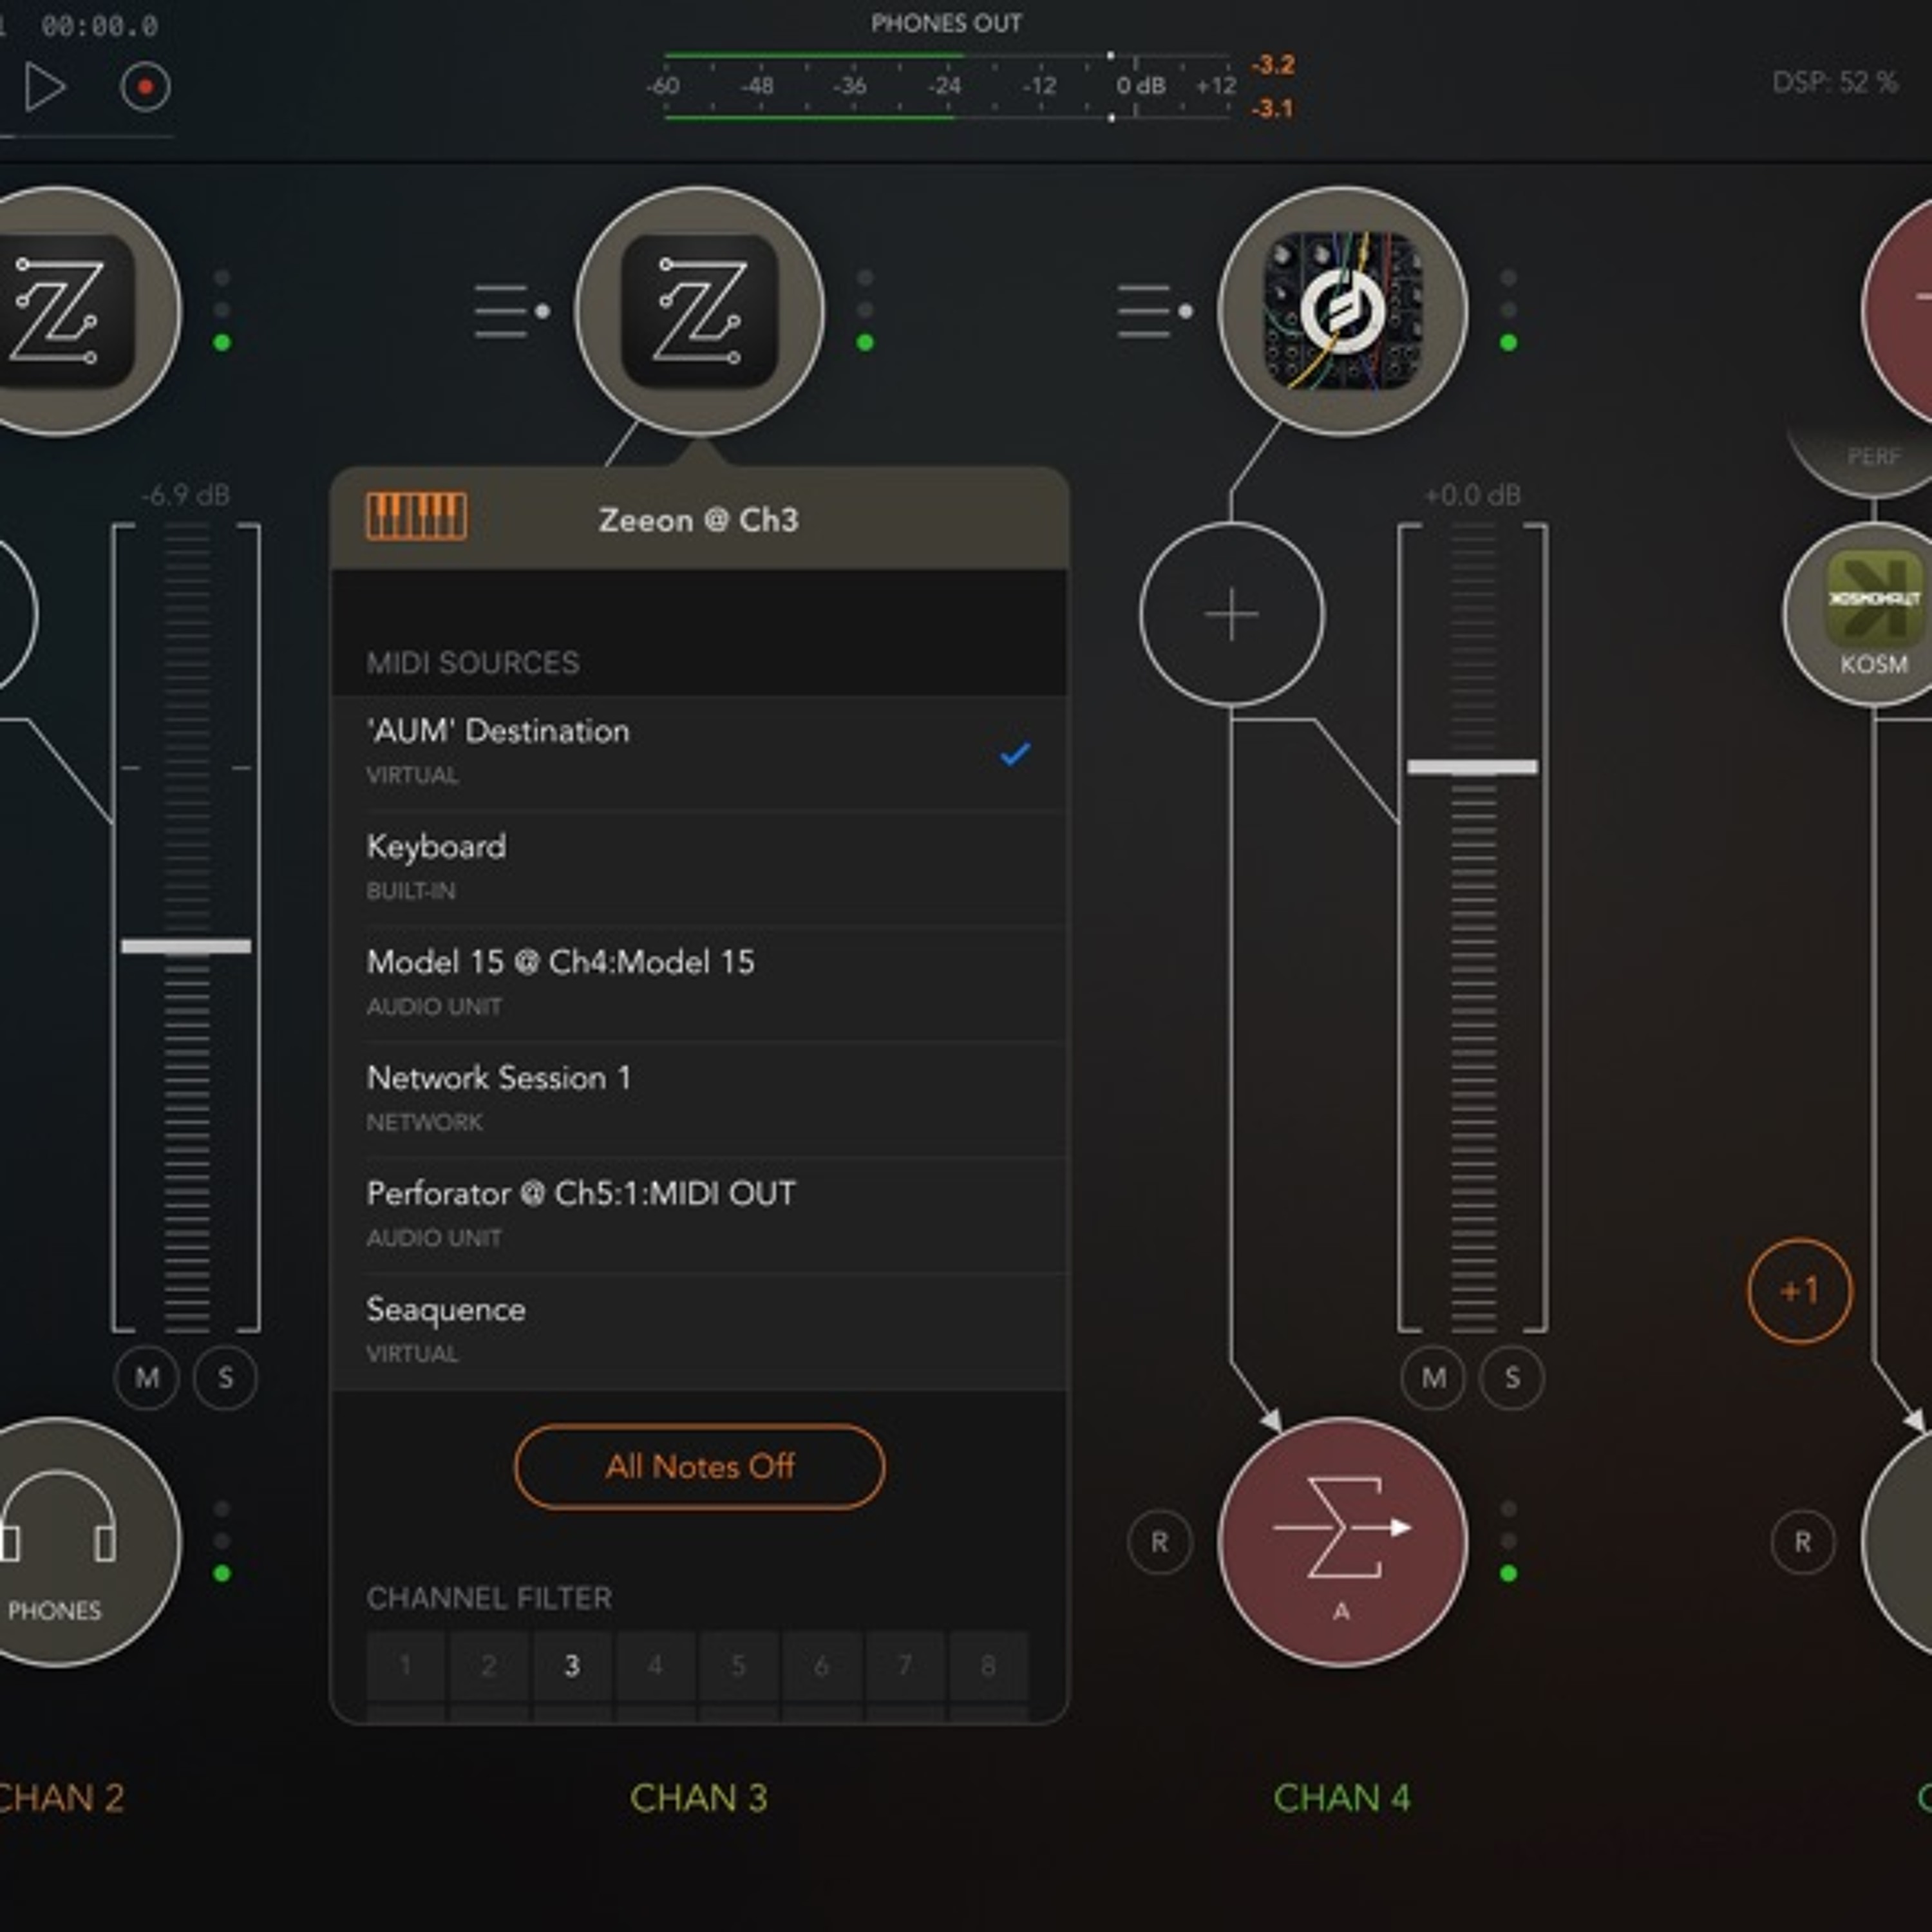The image size is (1932, 1932).
Task: Click the orange keyboard icon in the popup header
Action: [x=416, y=517]
